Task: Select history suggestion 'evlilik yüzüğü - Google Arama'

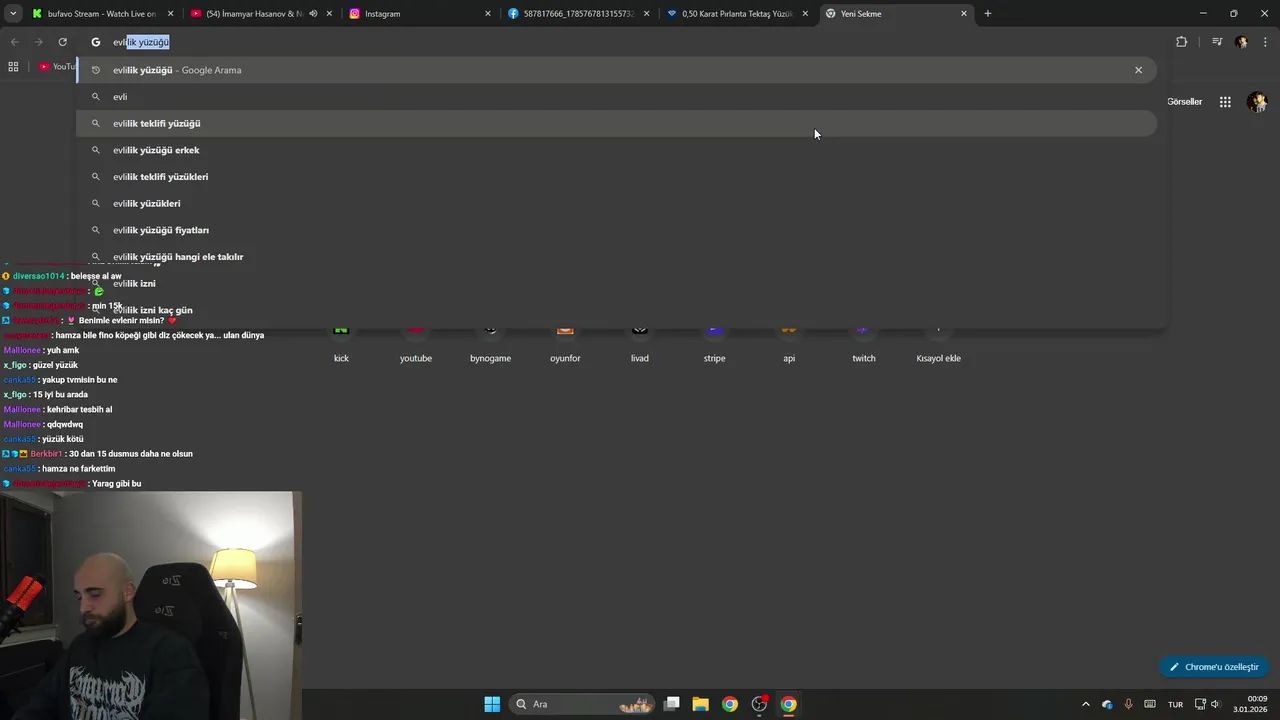Action: coord(617,70)
